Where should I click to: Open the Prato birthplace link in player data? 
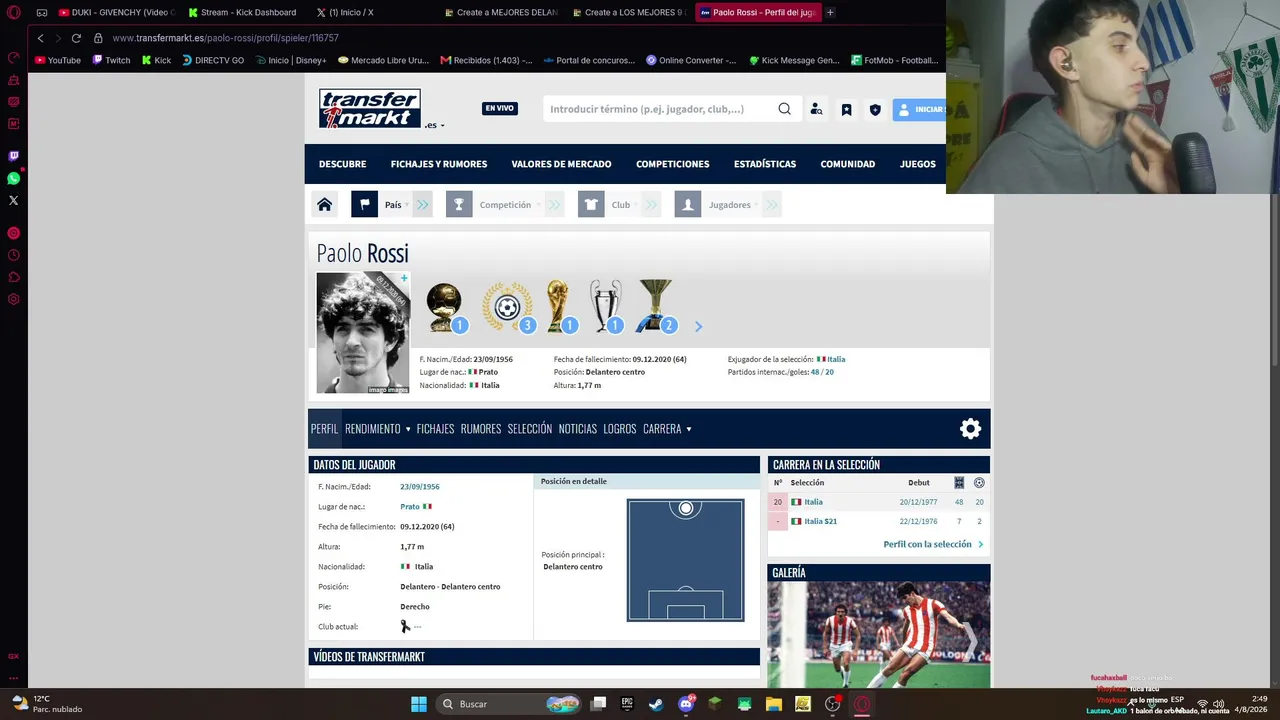pyautogui.click(x=410, y=507)
